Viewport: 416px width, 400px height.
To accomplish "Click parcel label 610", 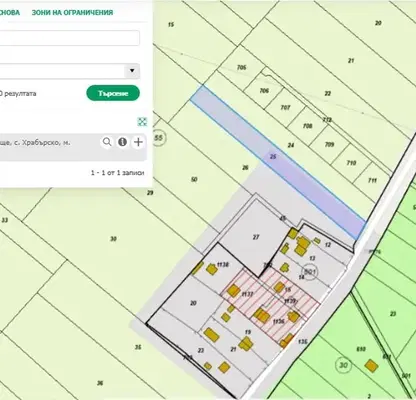I will click(361, 349).
